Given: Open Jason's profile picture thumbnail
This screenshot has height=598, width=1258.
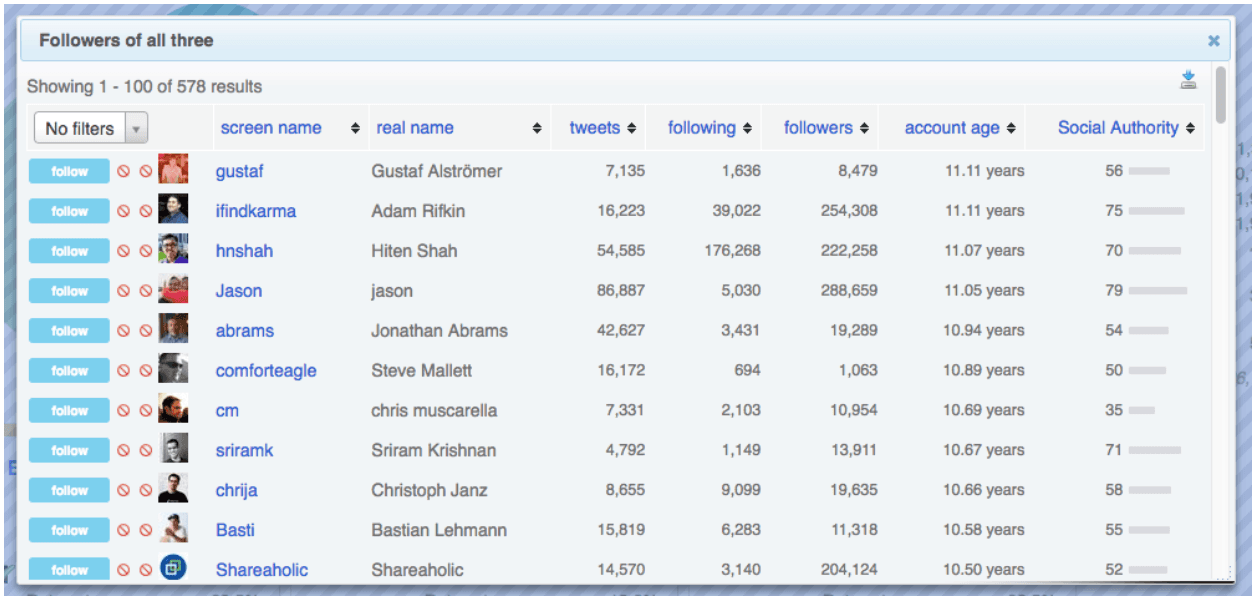Looking at the screenshot, I should click(172, 291).
